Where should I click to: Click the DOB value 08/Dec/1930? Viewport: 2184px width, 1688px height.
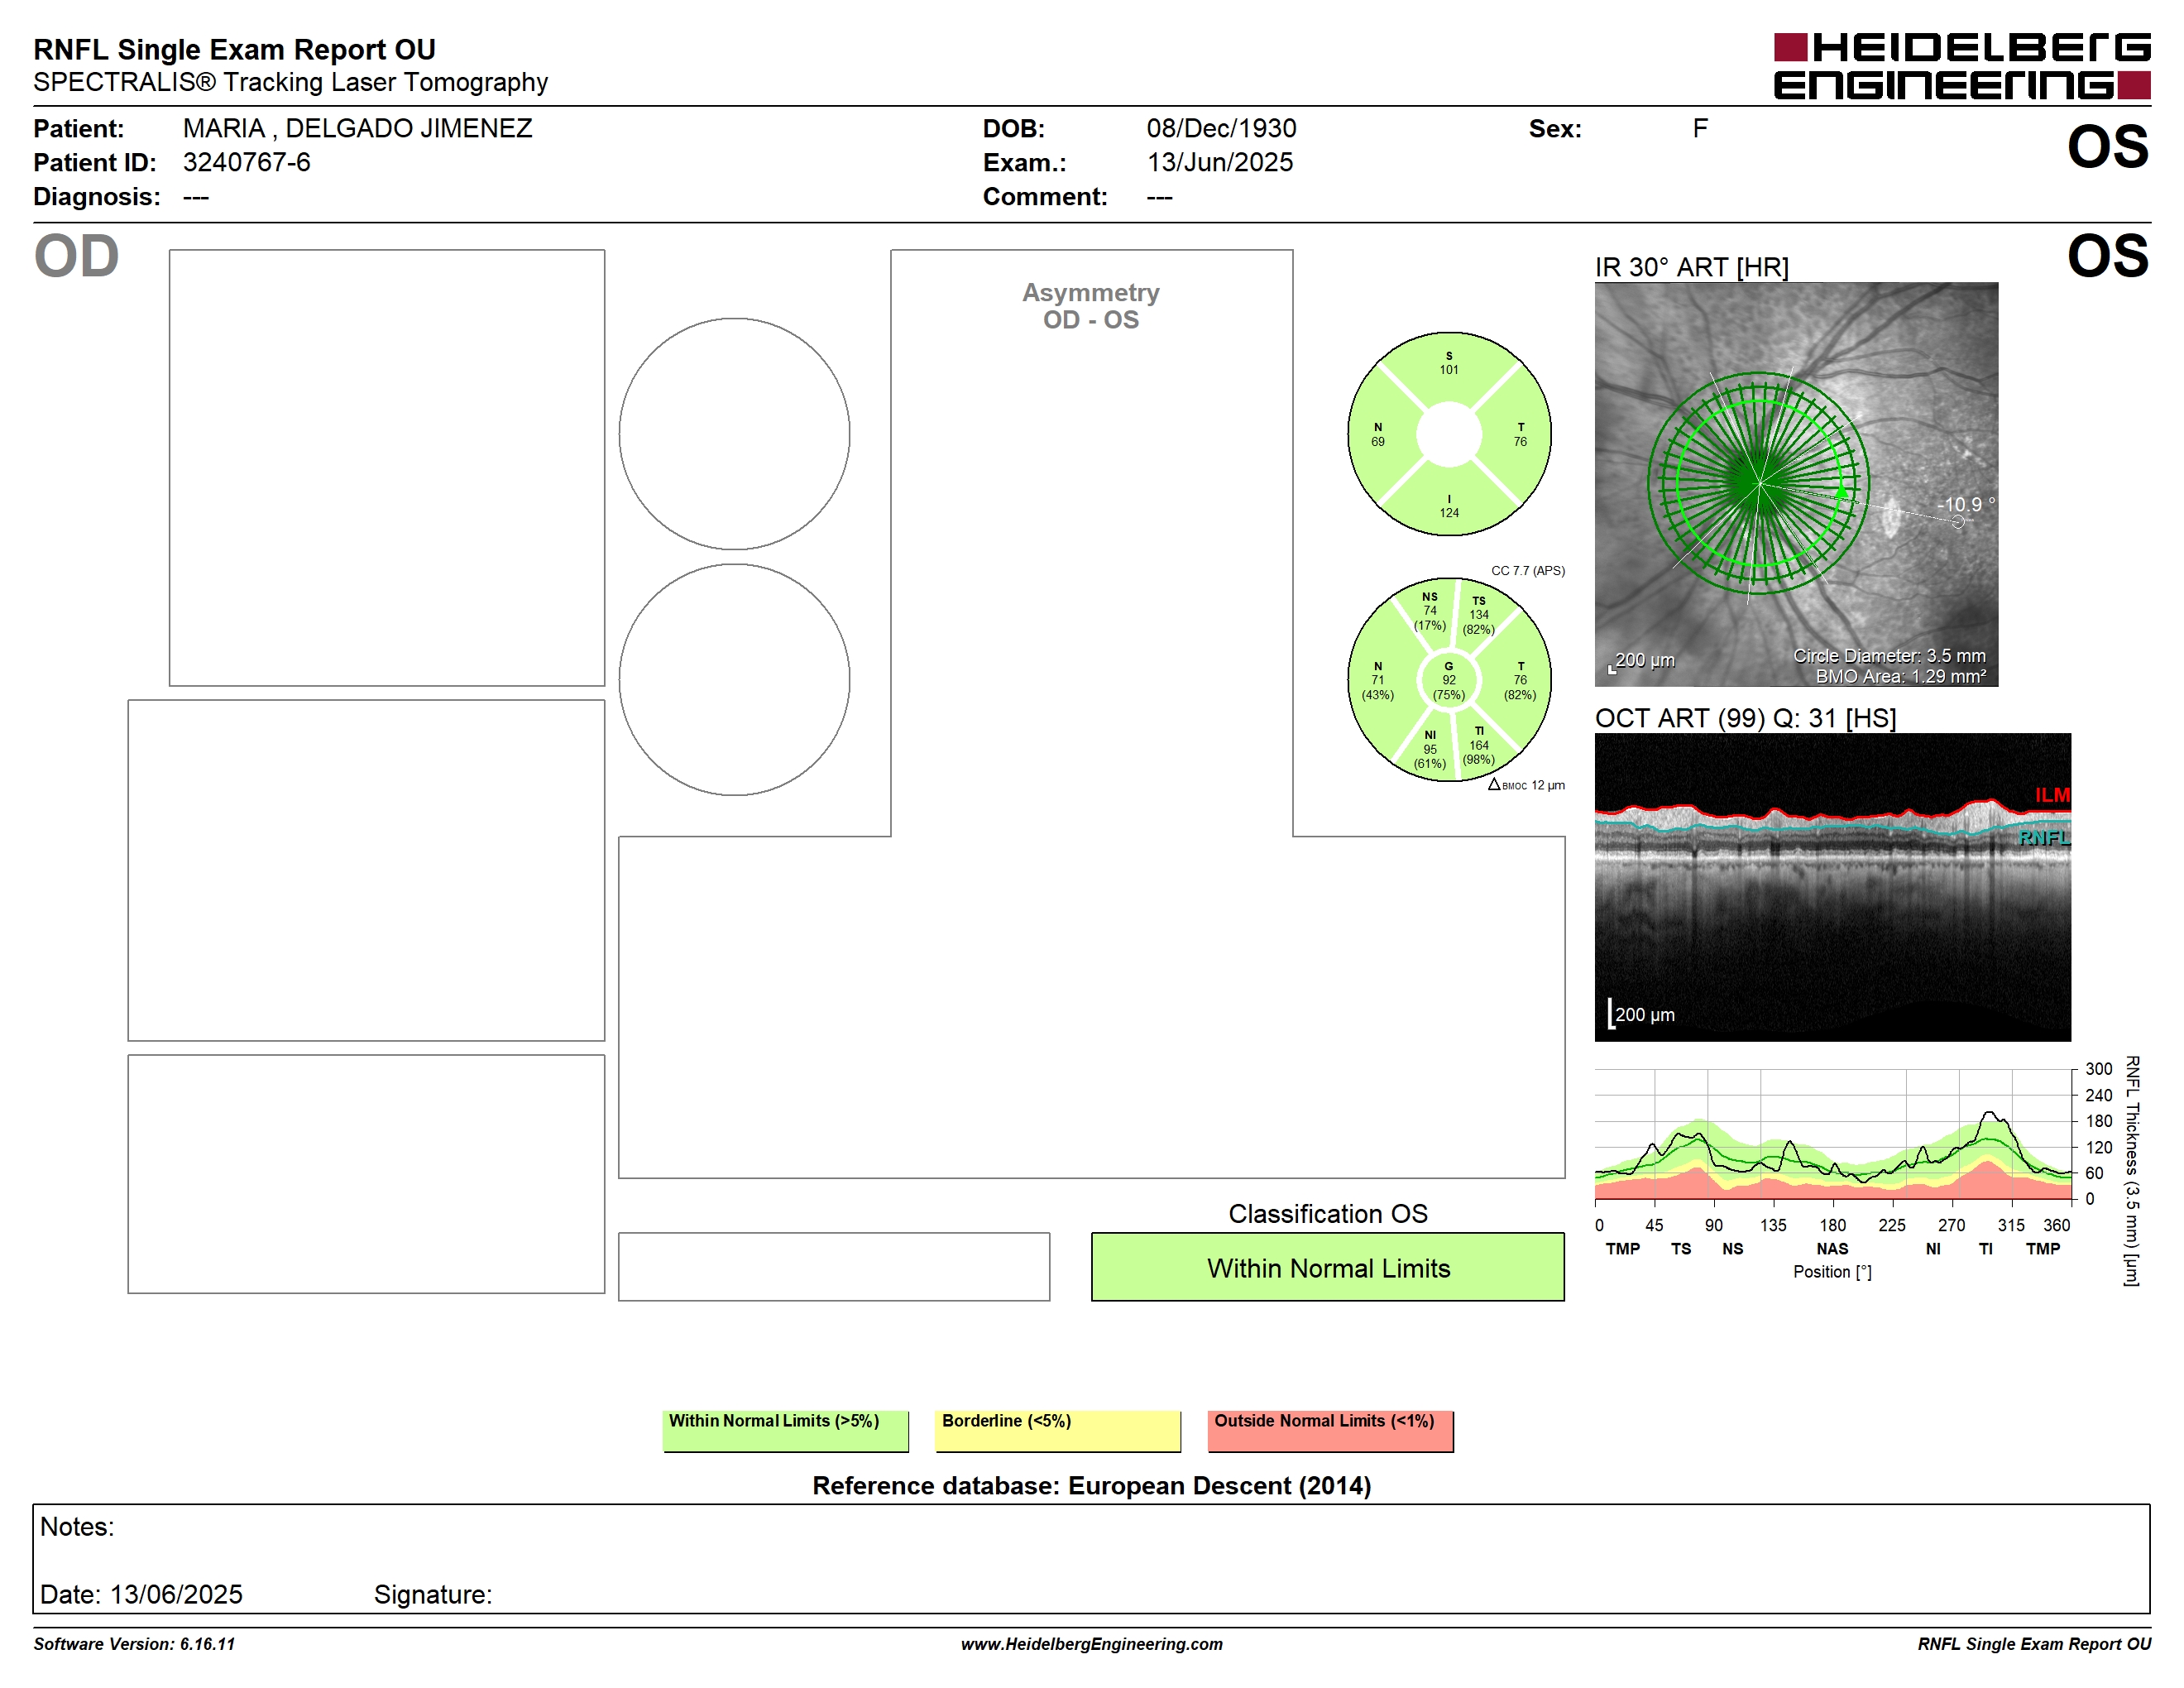1221,128
